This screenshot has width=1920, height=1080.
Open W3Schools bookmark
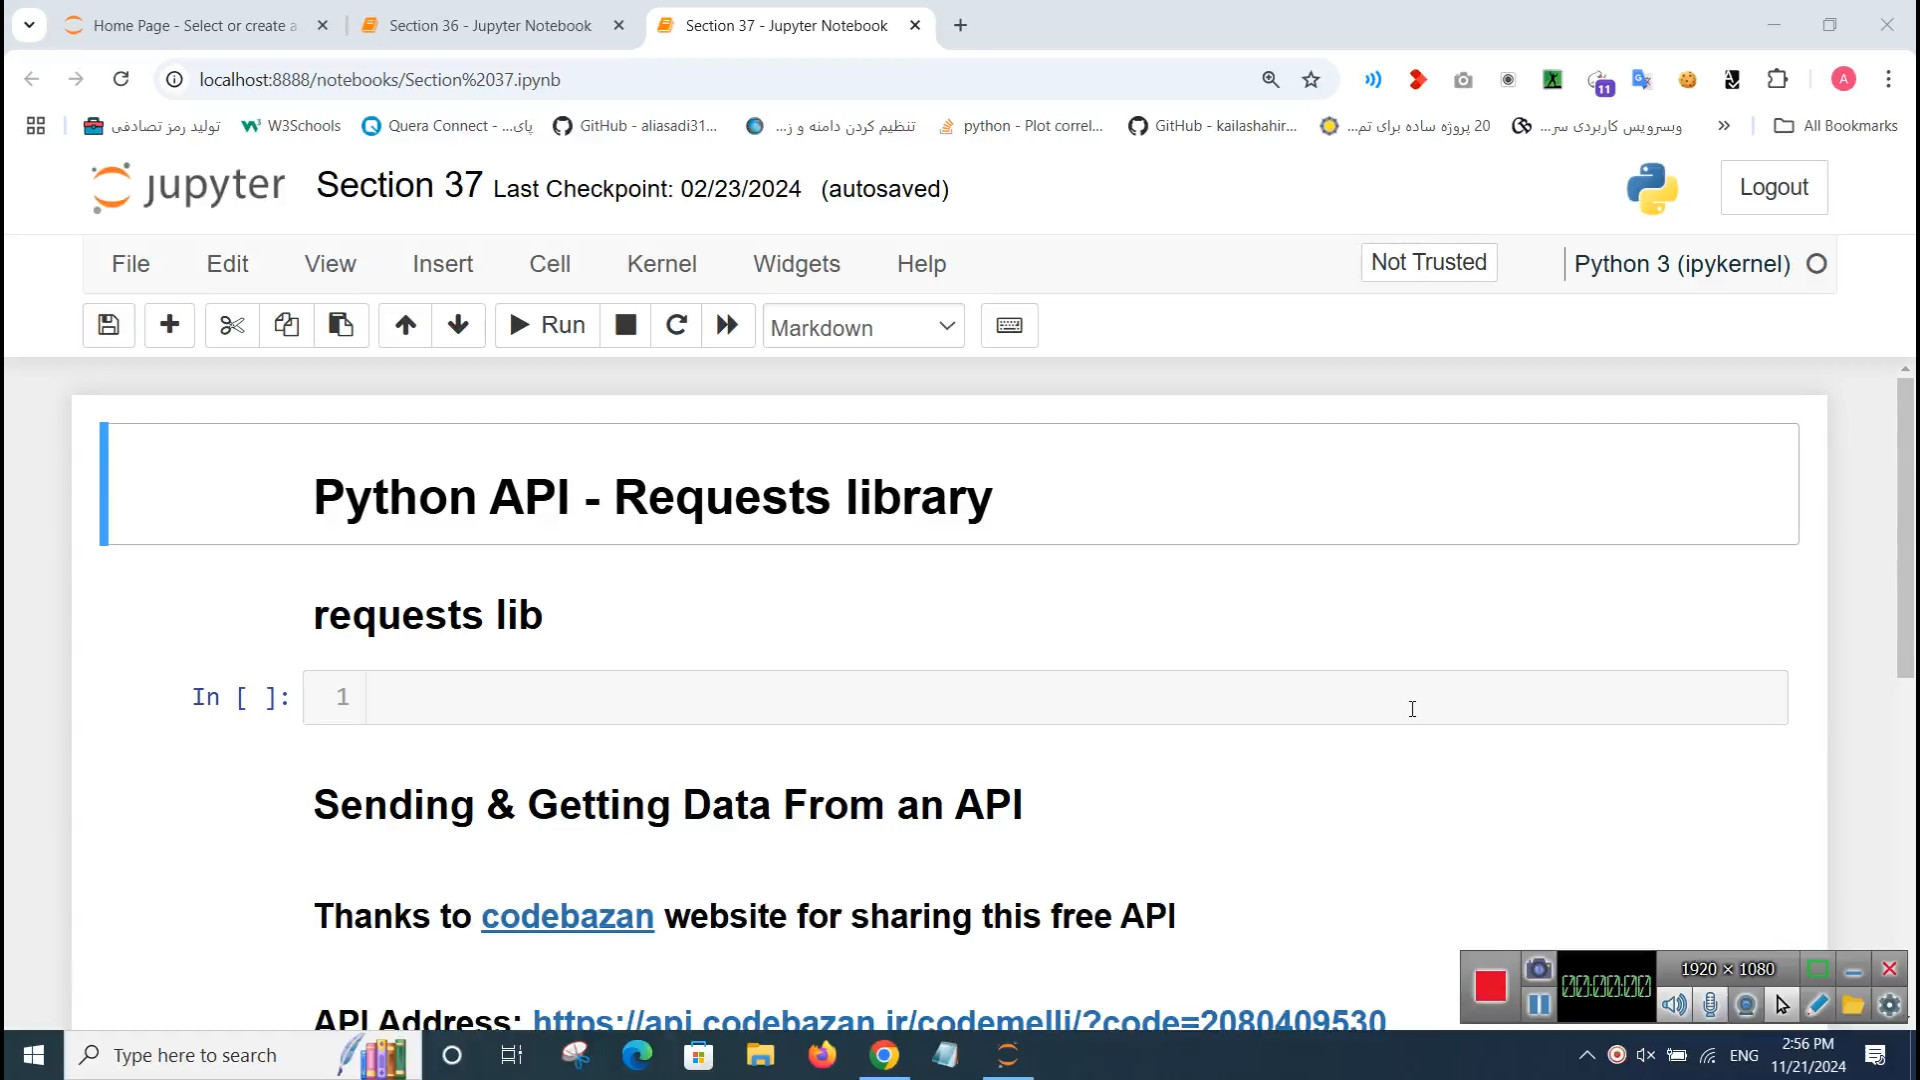click(x=291, y=126)
